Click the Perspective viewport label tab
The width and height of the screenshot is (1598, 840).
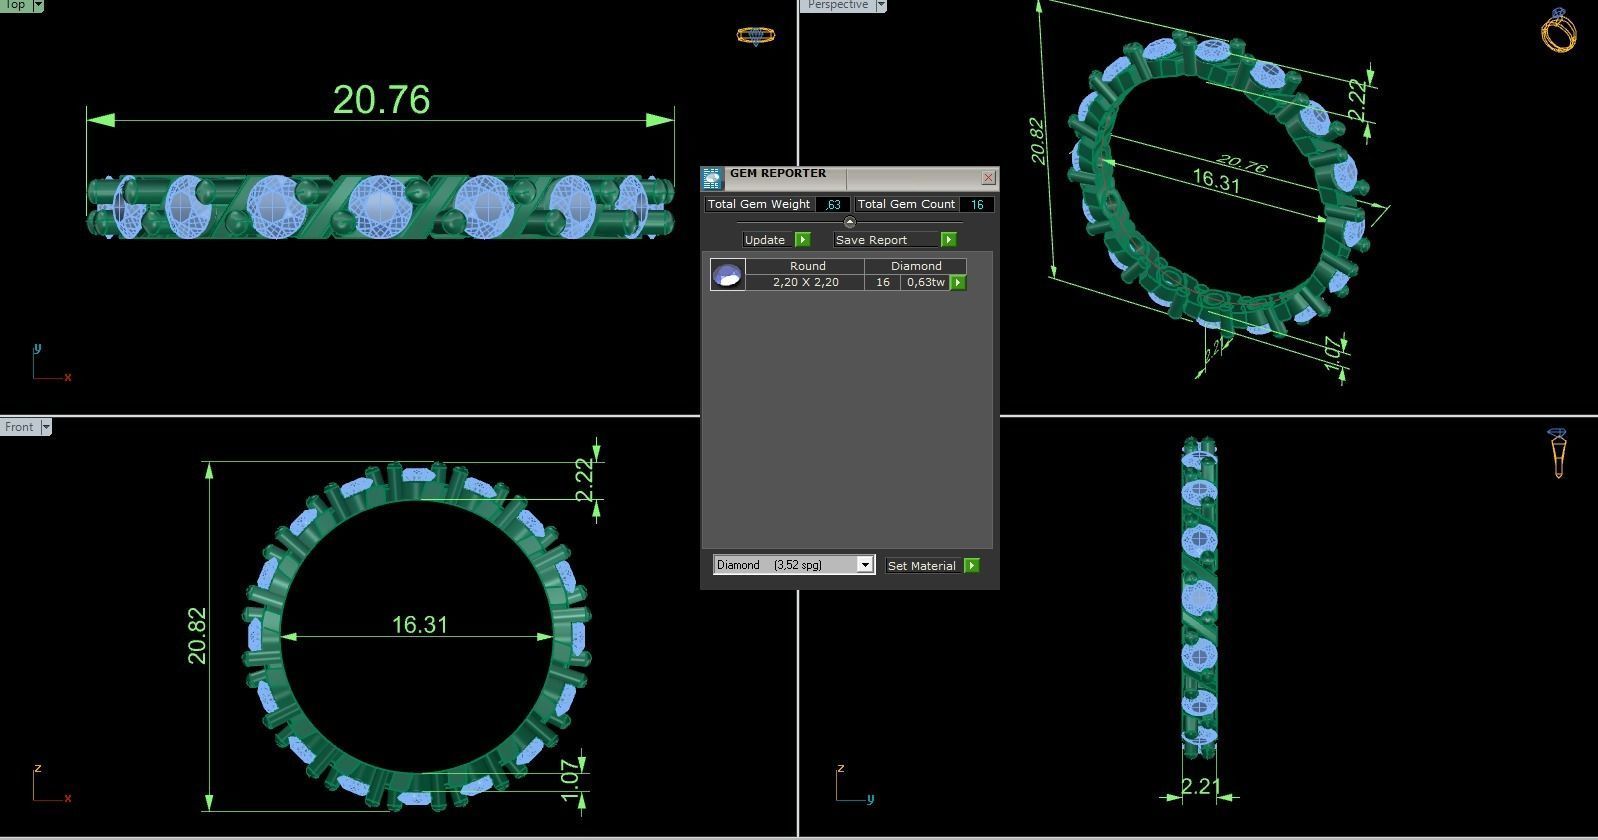point(837,5)
